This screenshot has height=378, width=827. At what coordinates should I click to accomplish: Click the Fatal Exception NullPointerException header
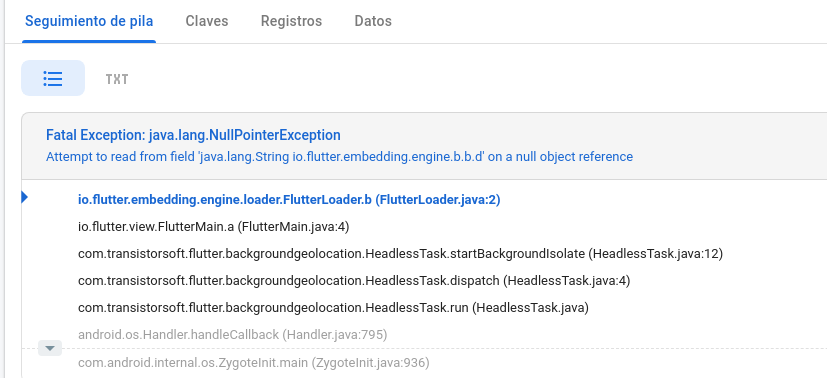click(x=193, y=135)
